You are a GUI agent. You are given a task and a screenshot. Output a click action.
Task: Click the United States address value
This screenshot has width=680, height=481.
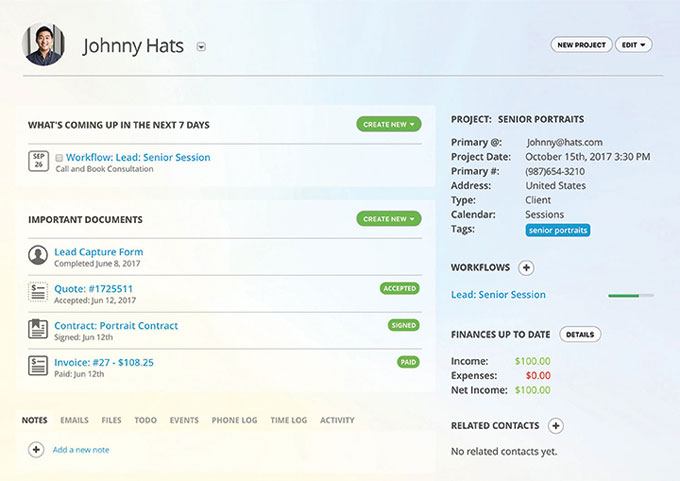coord(556,186)
